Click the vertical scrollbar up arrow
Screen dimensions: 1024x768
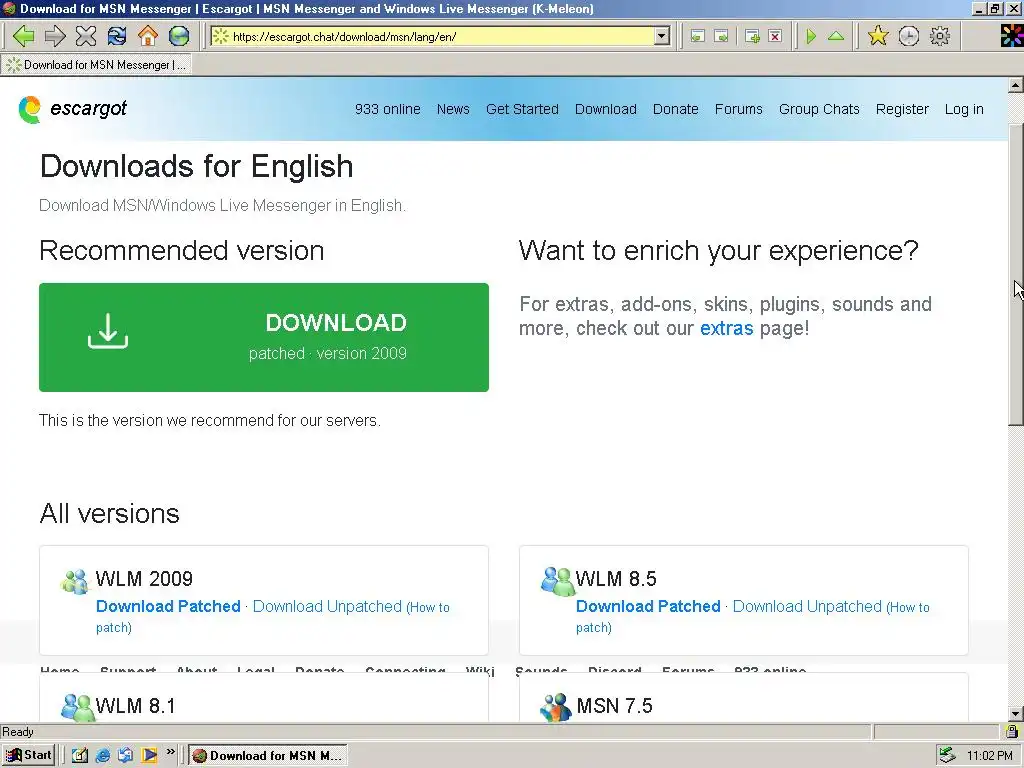point(1016,85)
